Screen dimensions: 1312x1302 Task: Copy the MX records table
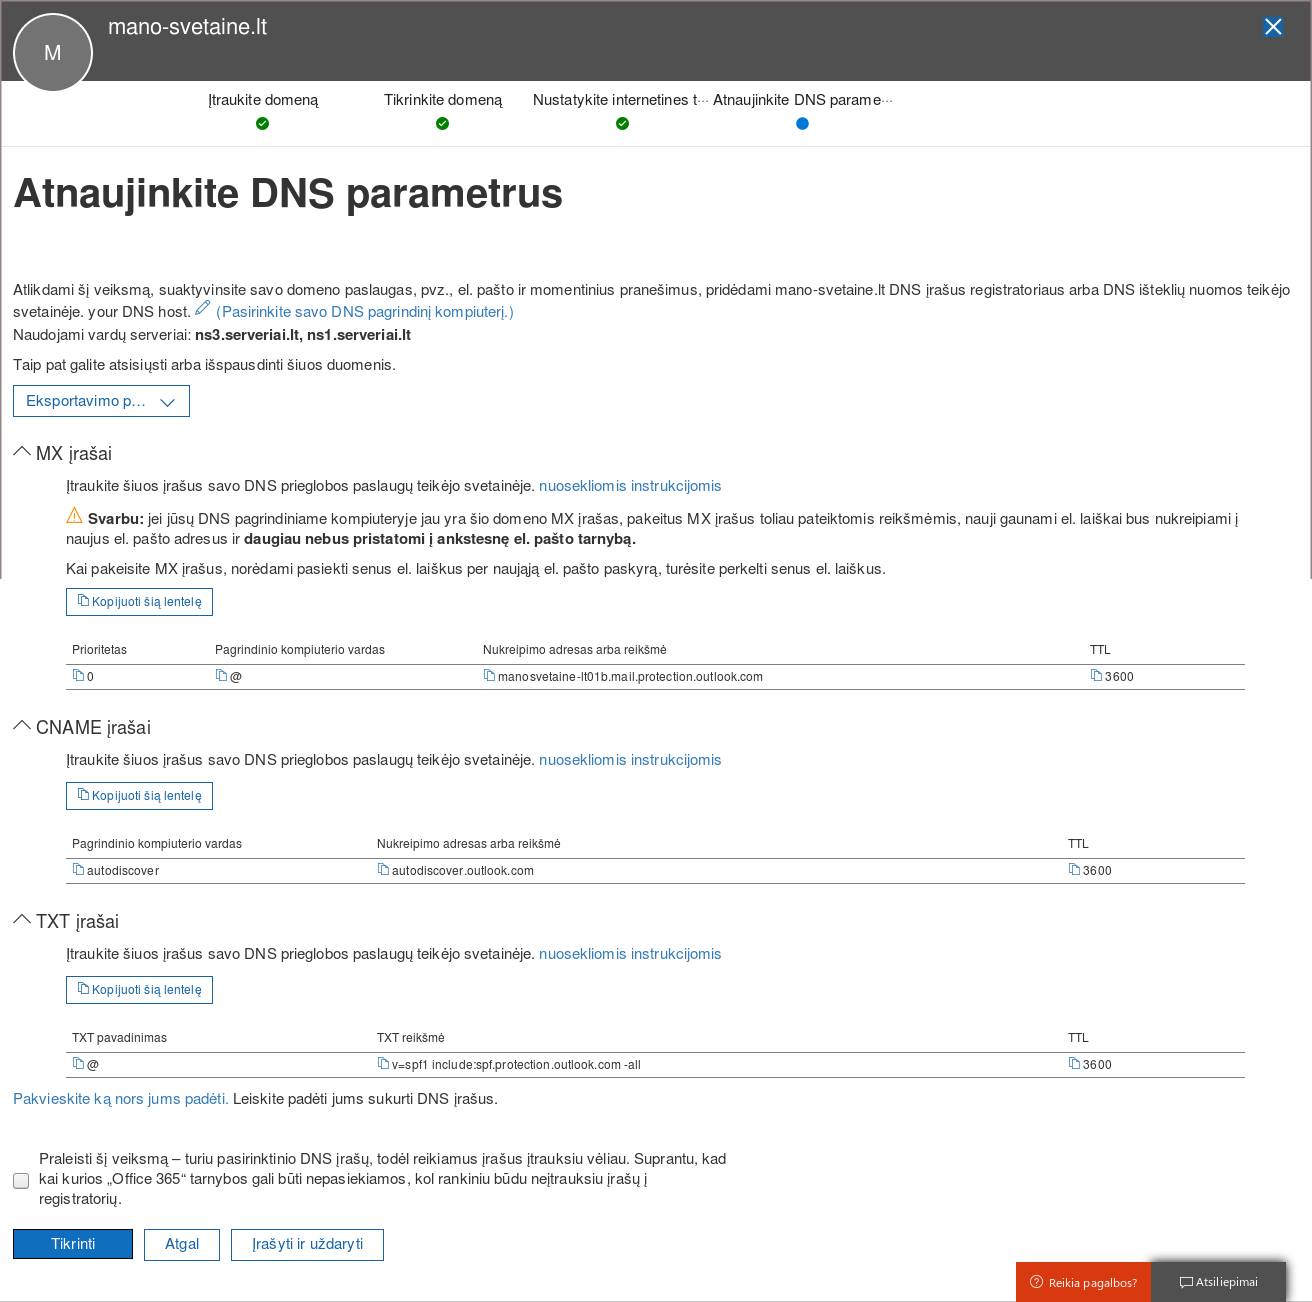[140, 602]
